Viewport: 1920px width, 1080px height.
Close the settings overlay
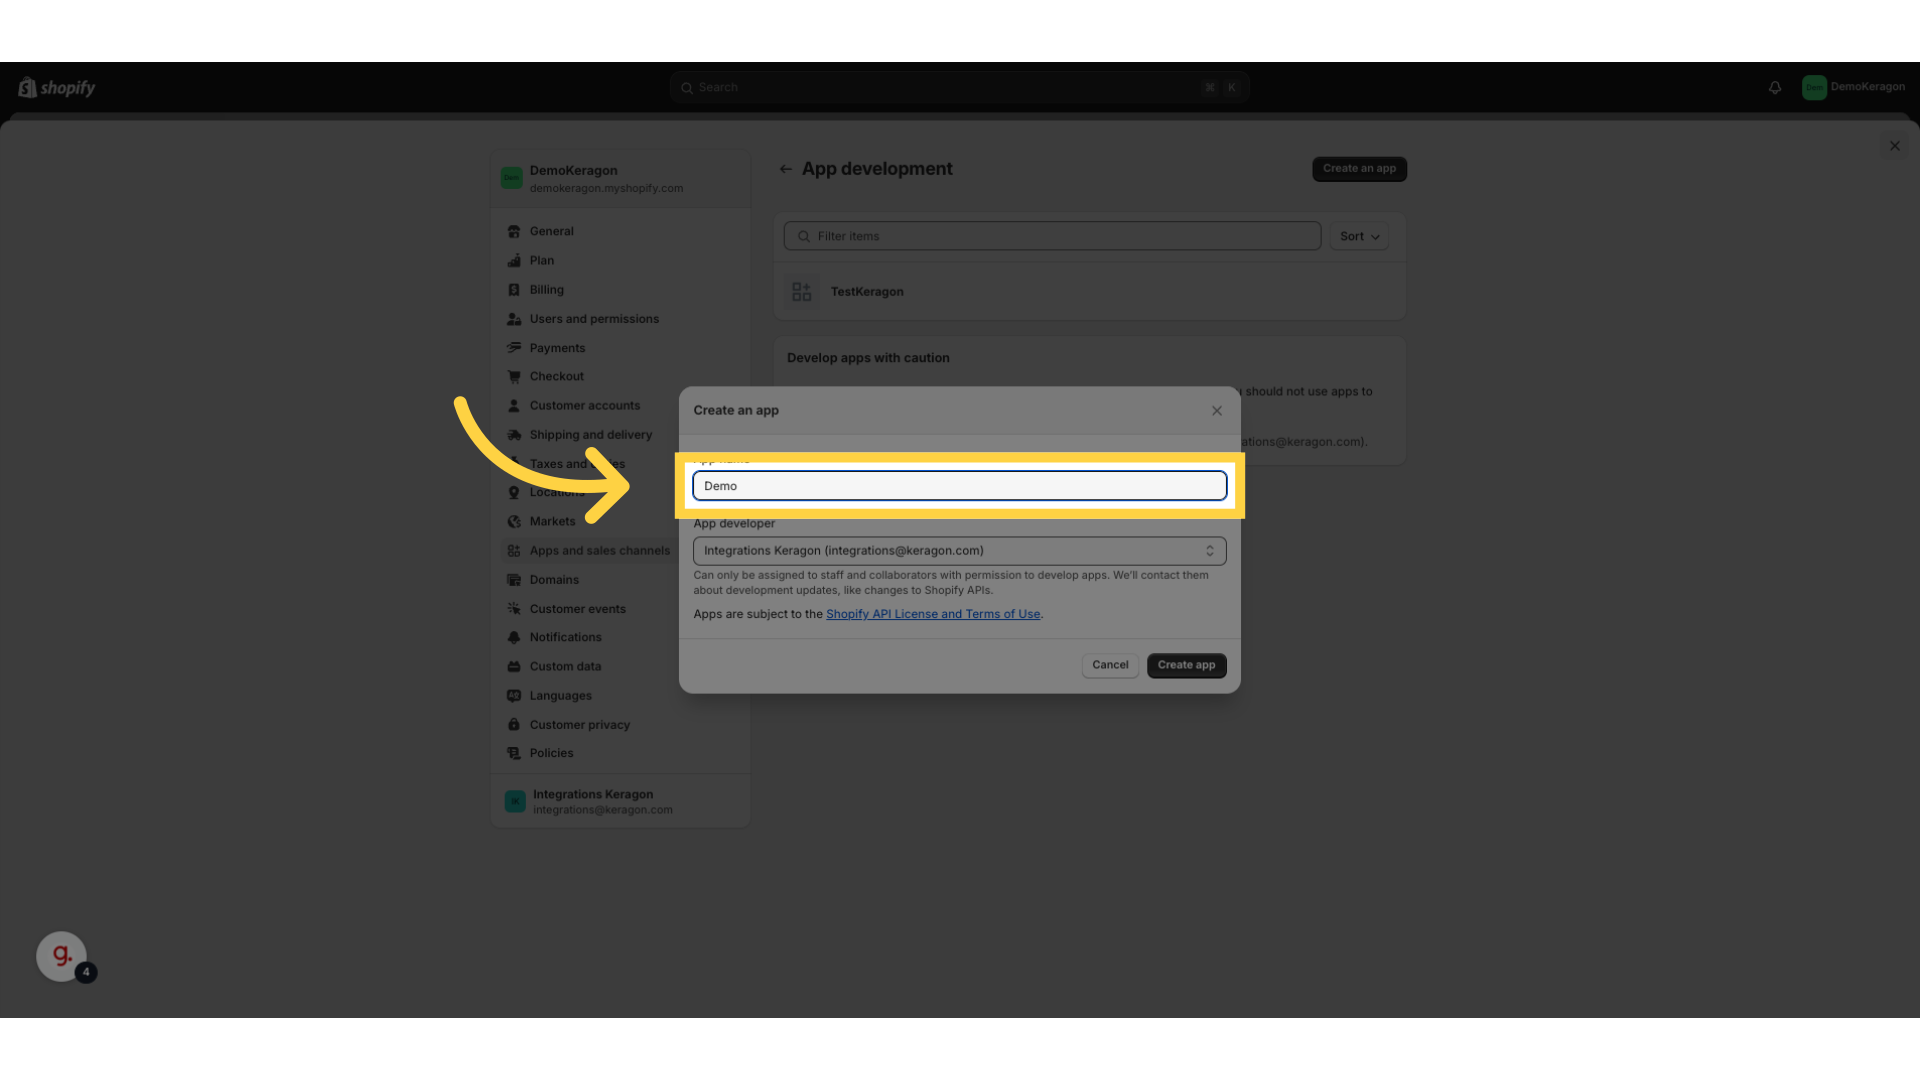(1895, 146)
